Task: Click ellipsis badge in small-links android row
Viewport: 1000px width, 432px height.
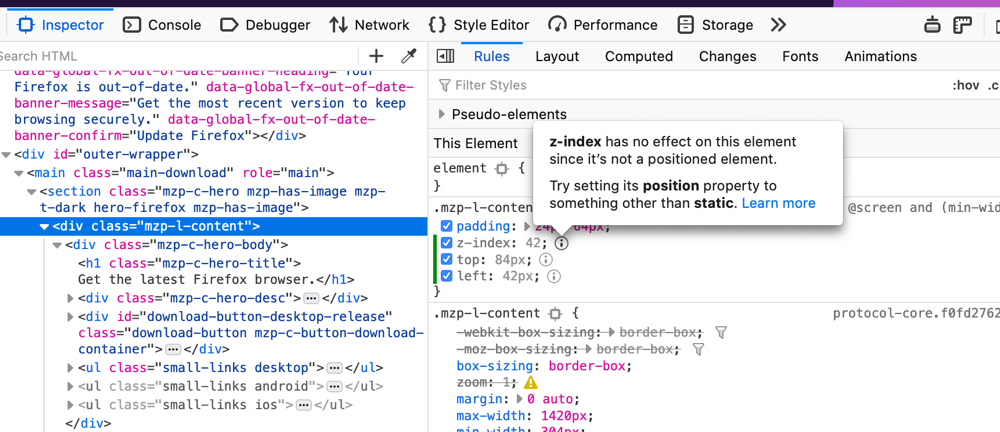Action: click(x=334, y=387)
